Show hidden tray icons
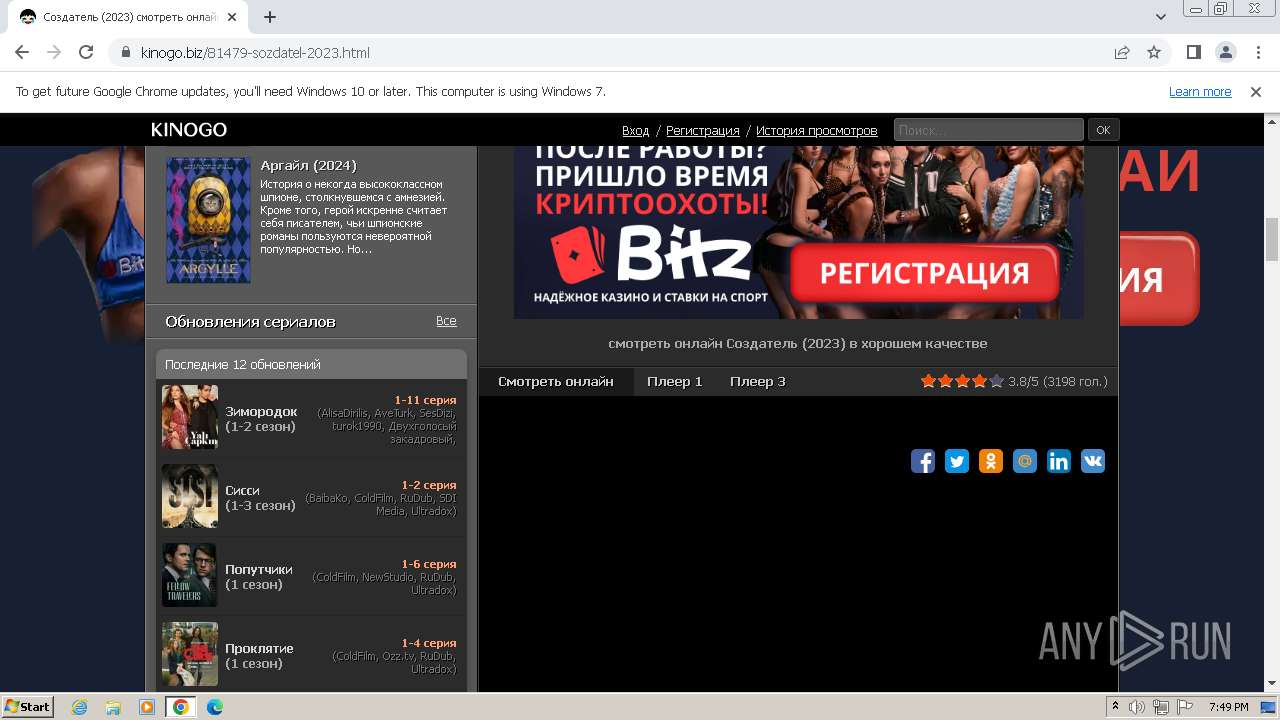Screen dimensions: 1280x720 click(x=1116, y=707)
